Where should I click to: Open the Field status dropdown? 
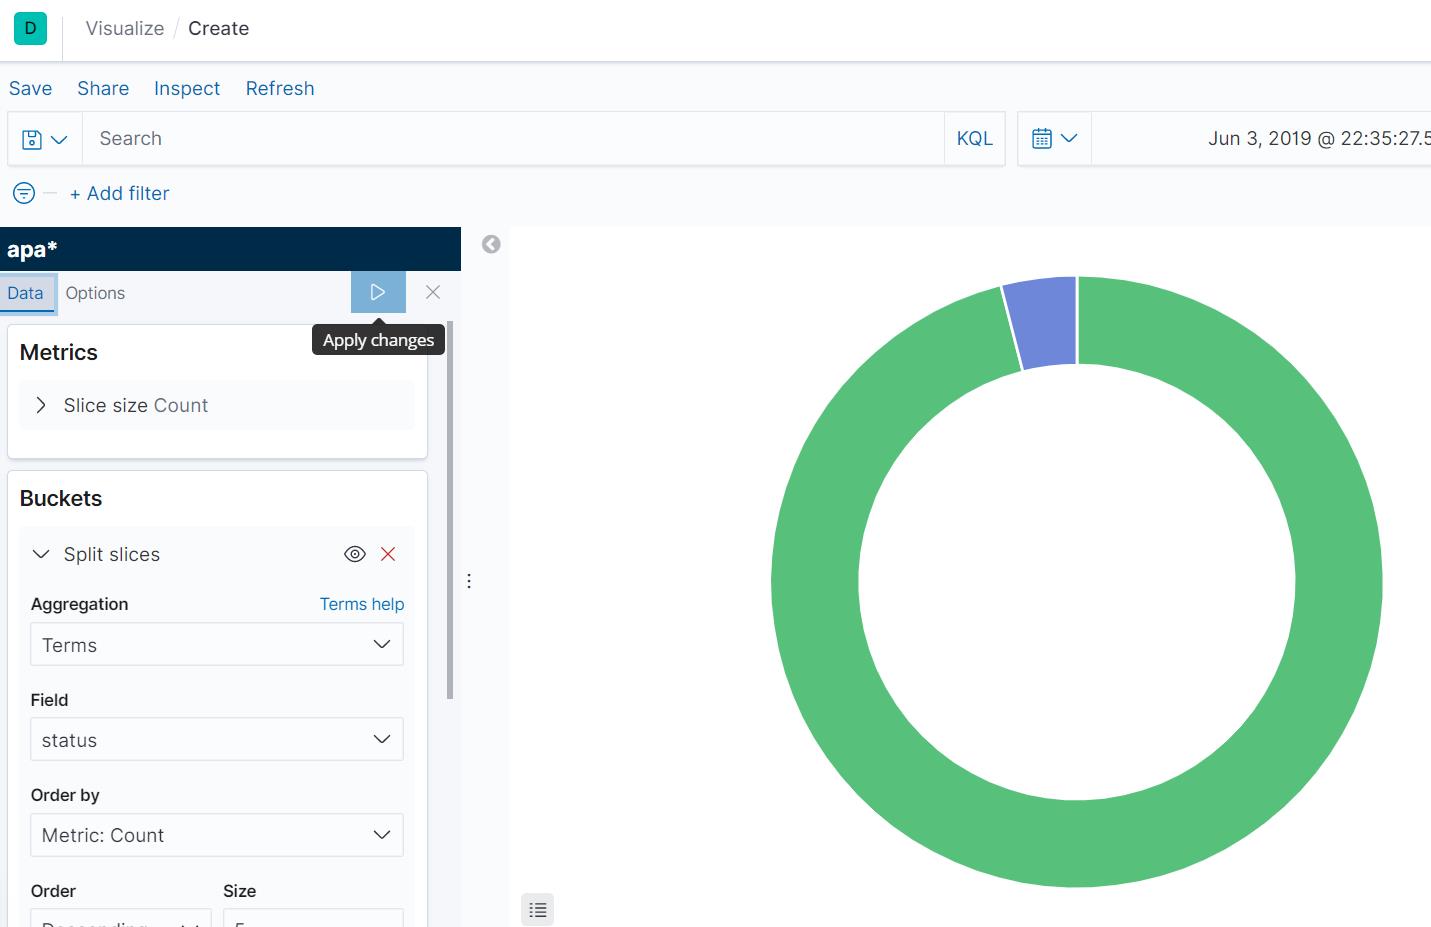click(217, 740)
